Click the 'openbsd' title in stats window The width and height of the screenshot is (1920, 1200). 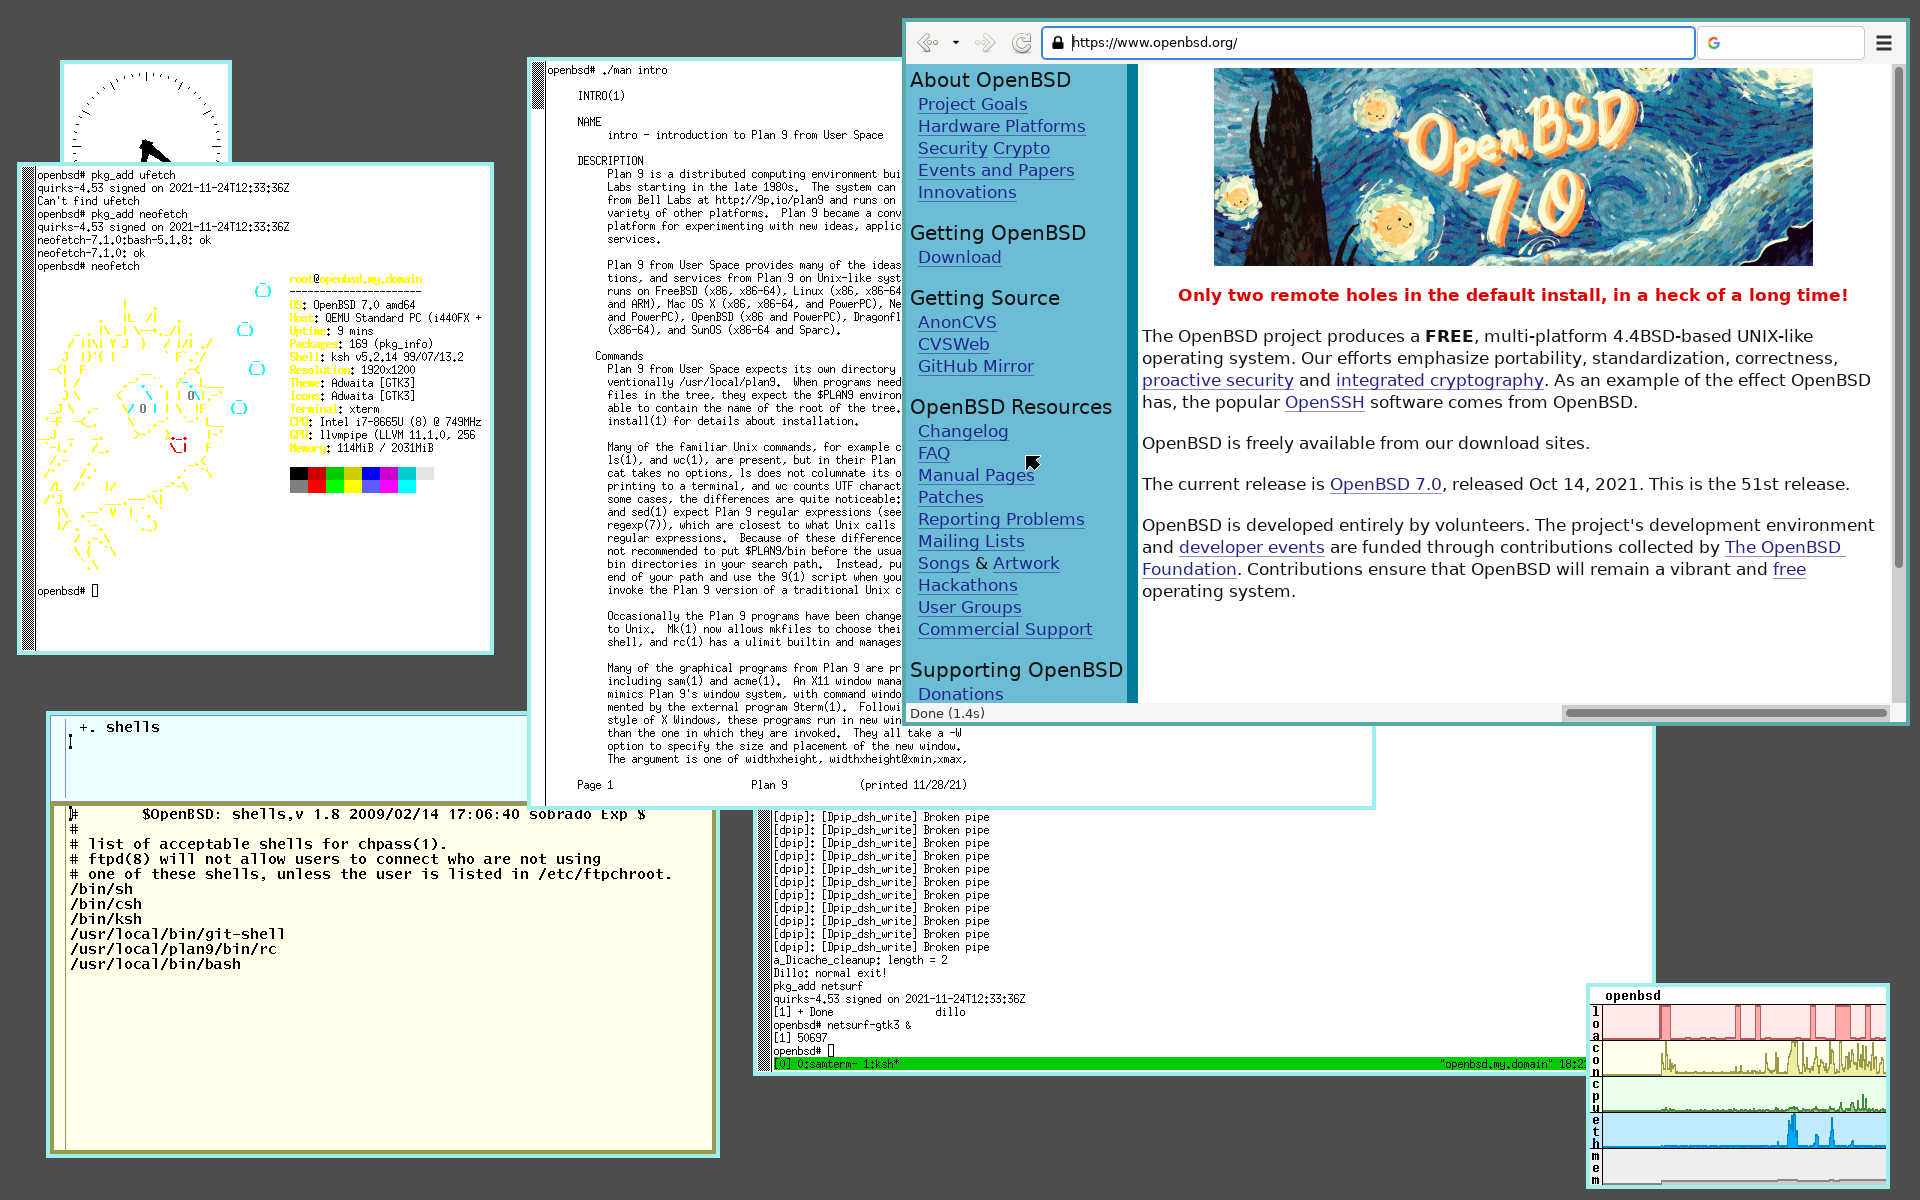[1632, 995]
